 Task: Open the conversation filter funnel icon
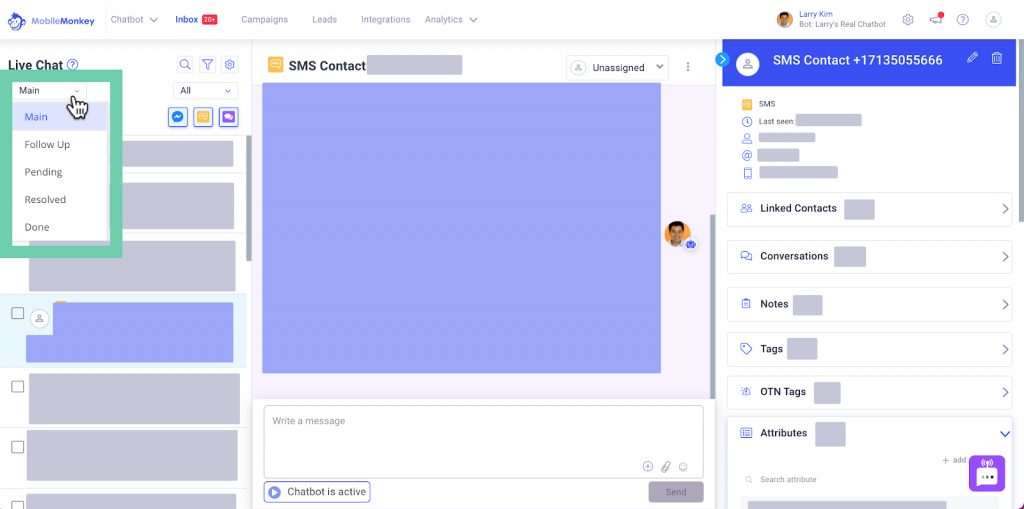click(208, 64)
